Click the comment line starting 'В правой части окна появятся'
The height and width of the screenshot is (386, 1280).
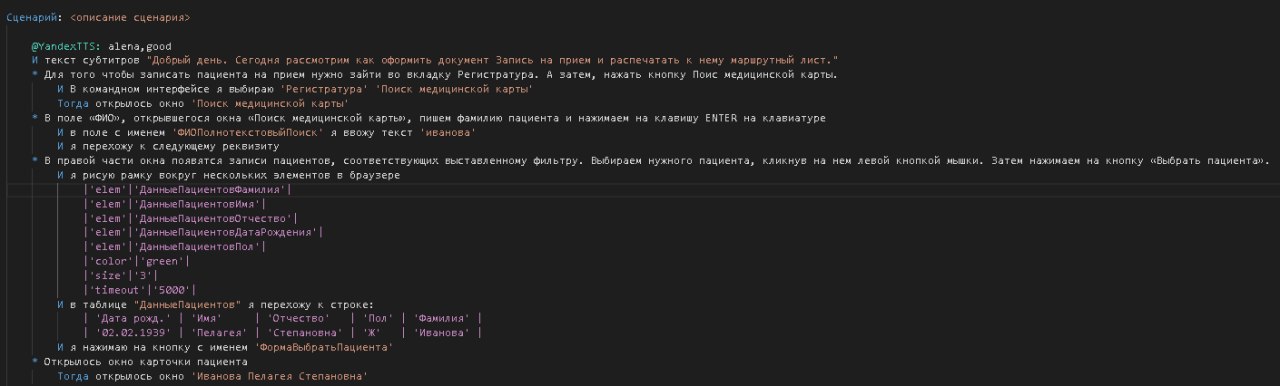point(651,160)
